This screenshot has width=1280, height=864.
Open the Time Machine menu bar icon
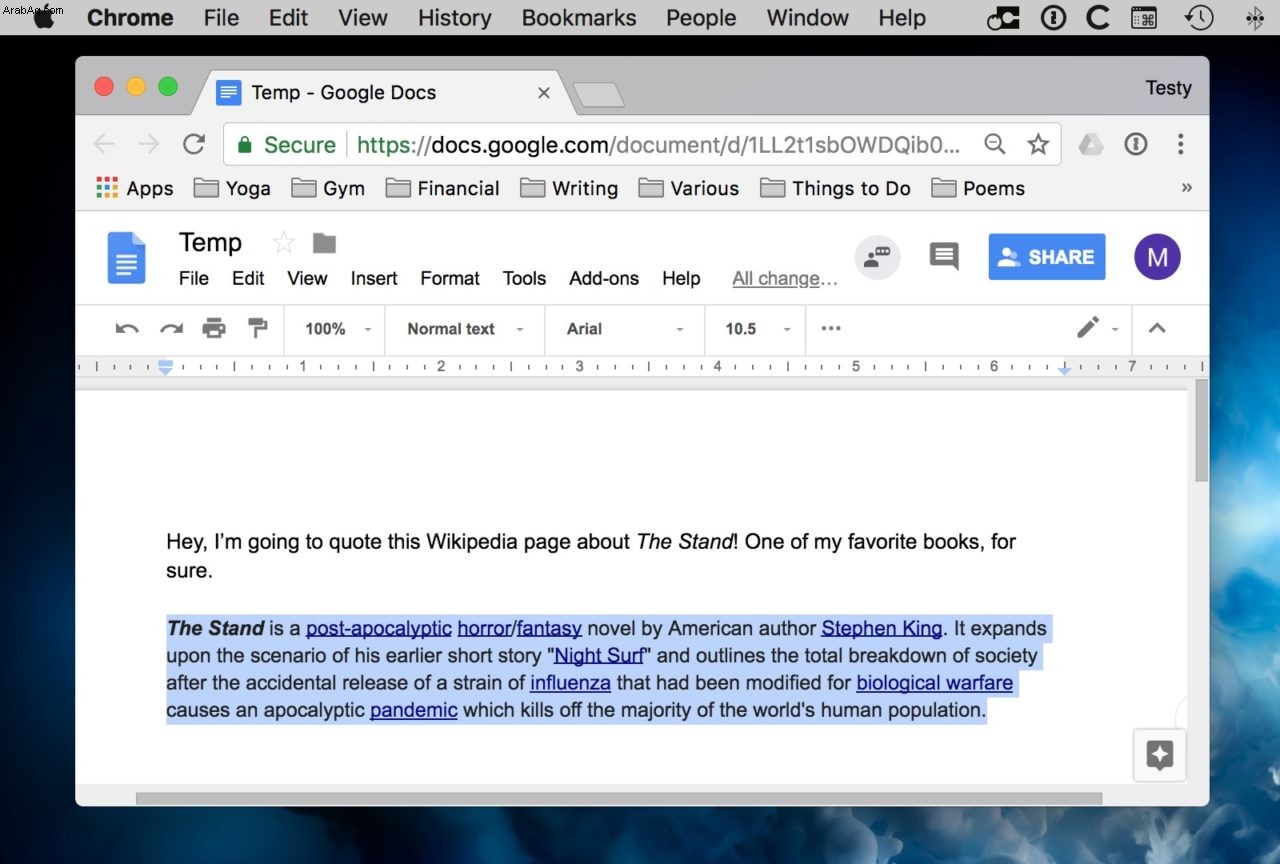[x=1199, y=17]
